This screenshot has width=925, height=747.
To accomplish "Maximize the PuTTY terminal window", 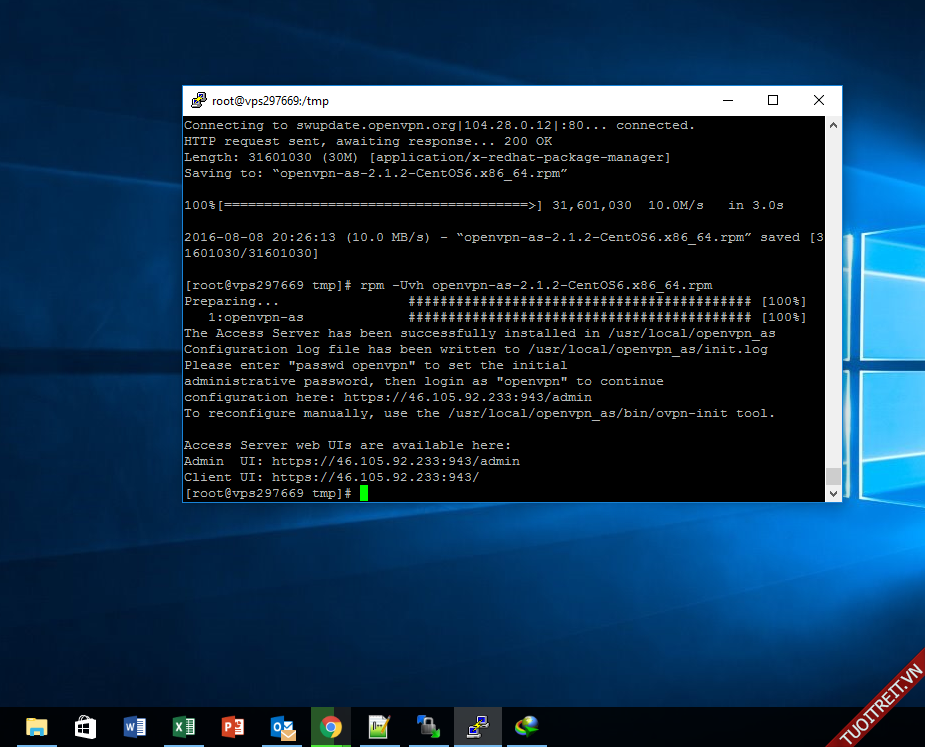I will [x=772, y=100].
